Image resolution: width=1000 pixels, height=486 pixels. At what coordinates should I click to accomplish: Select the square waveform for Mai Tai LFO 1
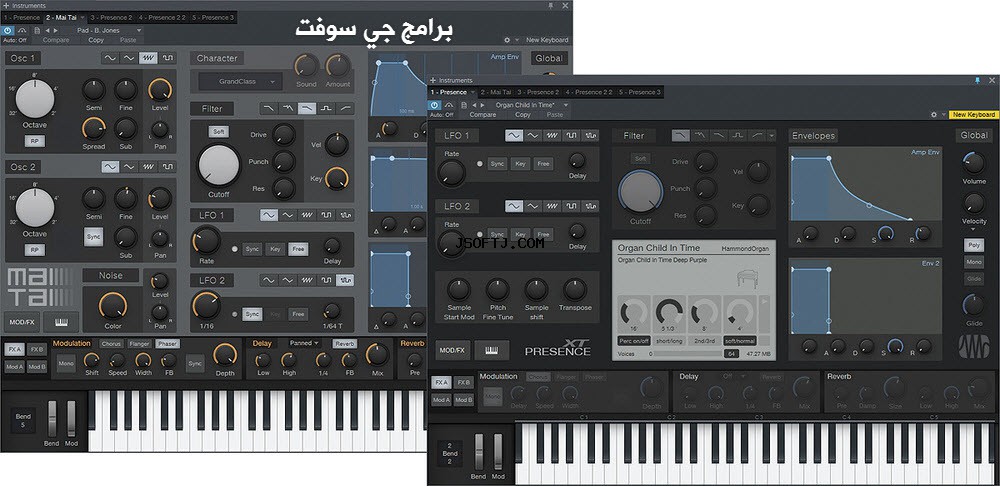coord(326,215)
